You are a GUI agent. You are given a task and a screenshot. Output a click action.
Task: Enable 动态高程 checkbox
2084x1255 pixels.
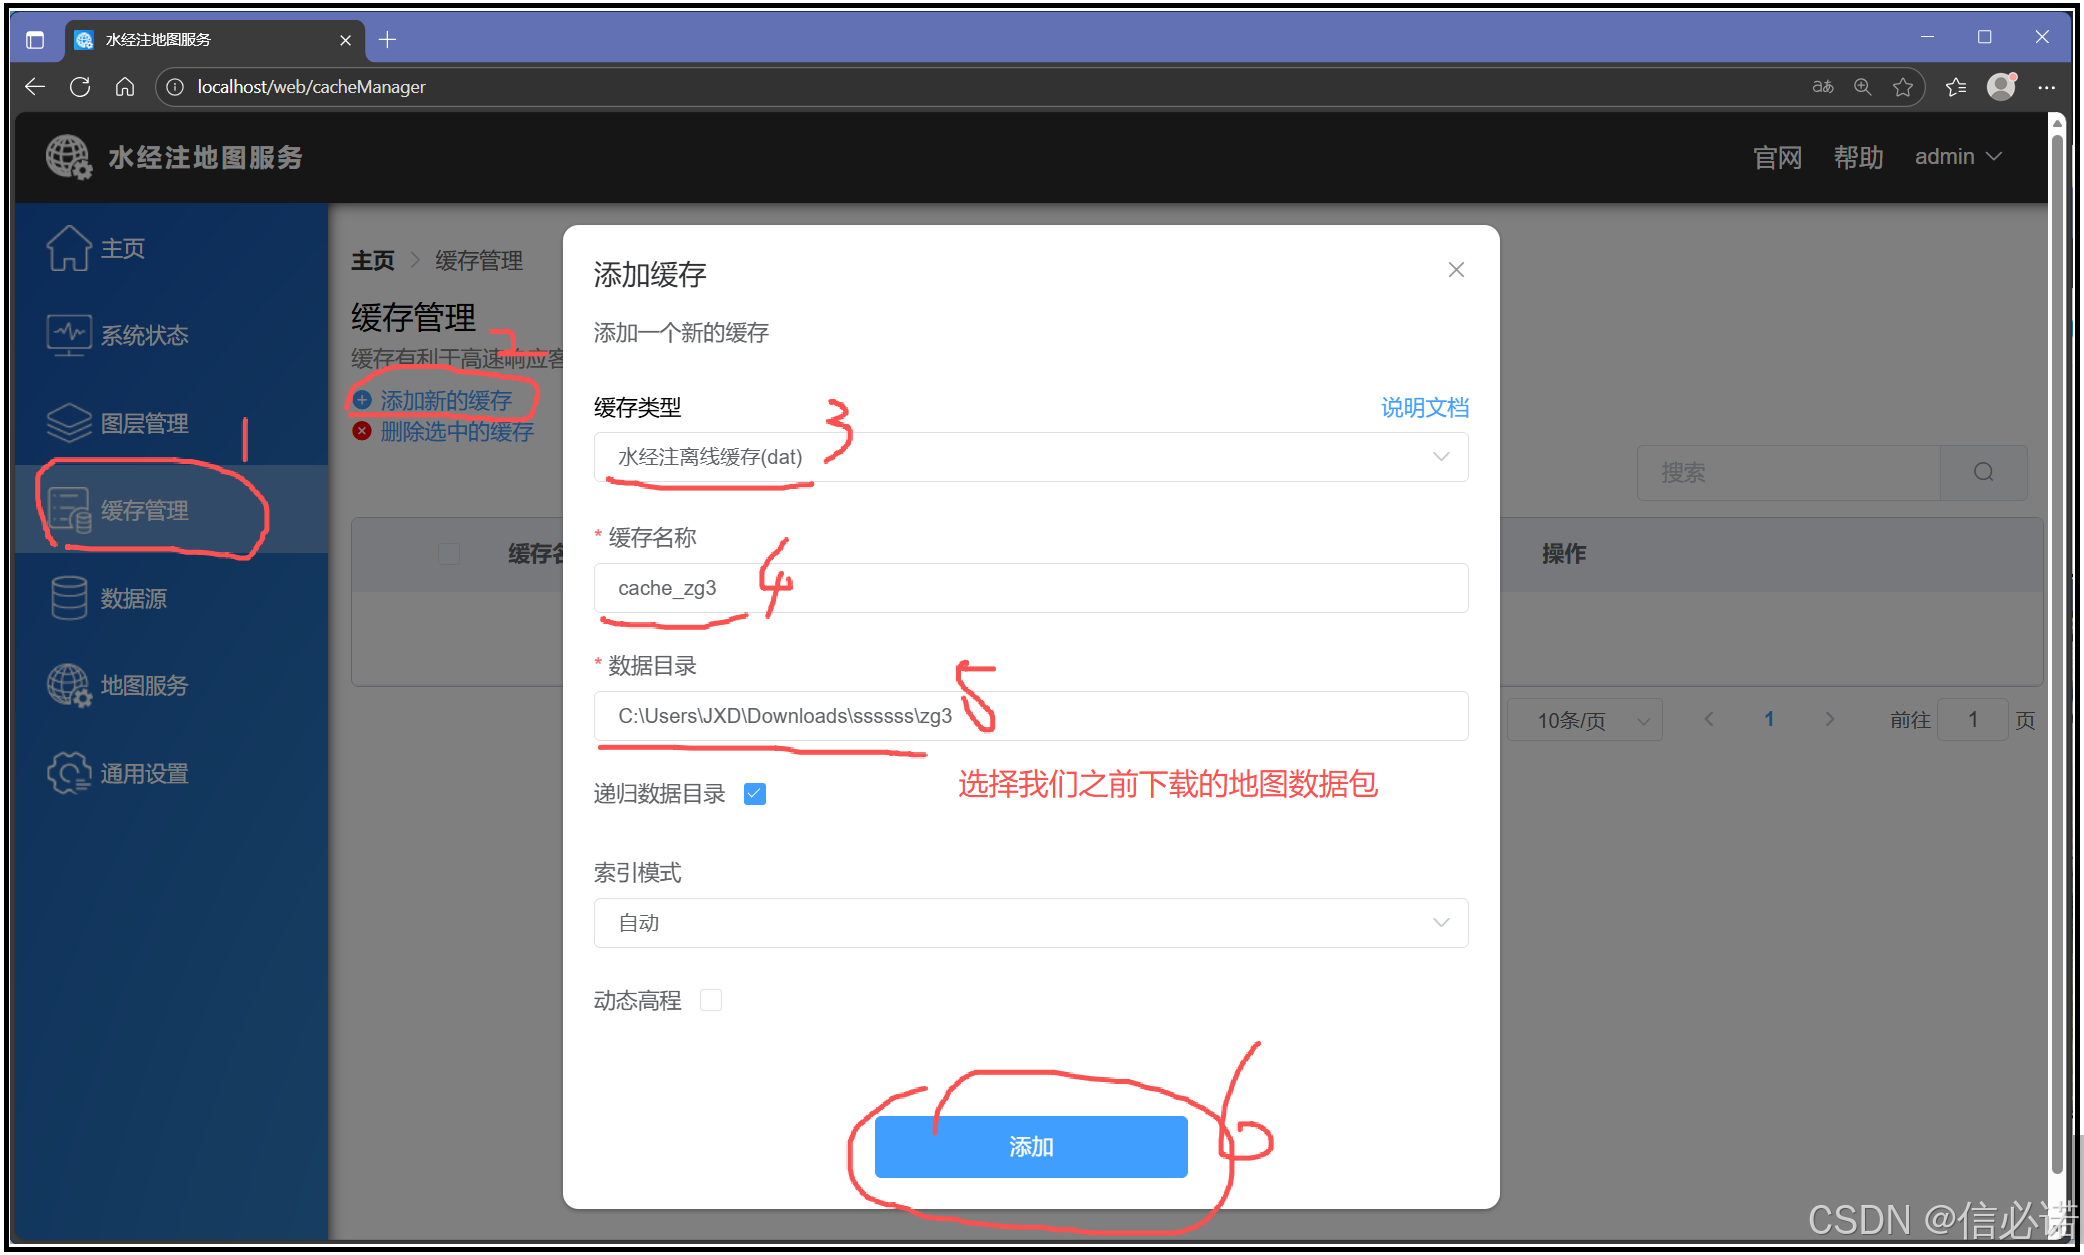point(710,999)
